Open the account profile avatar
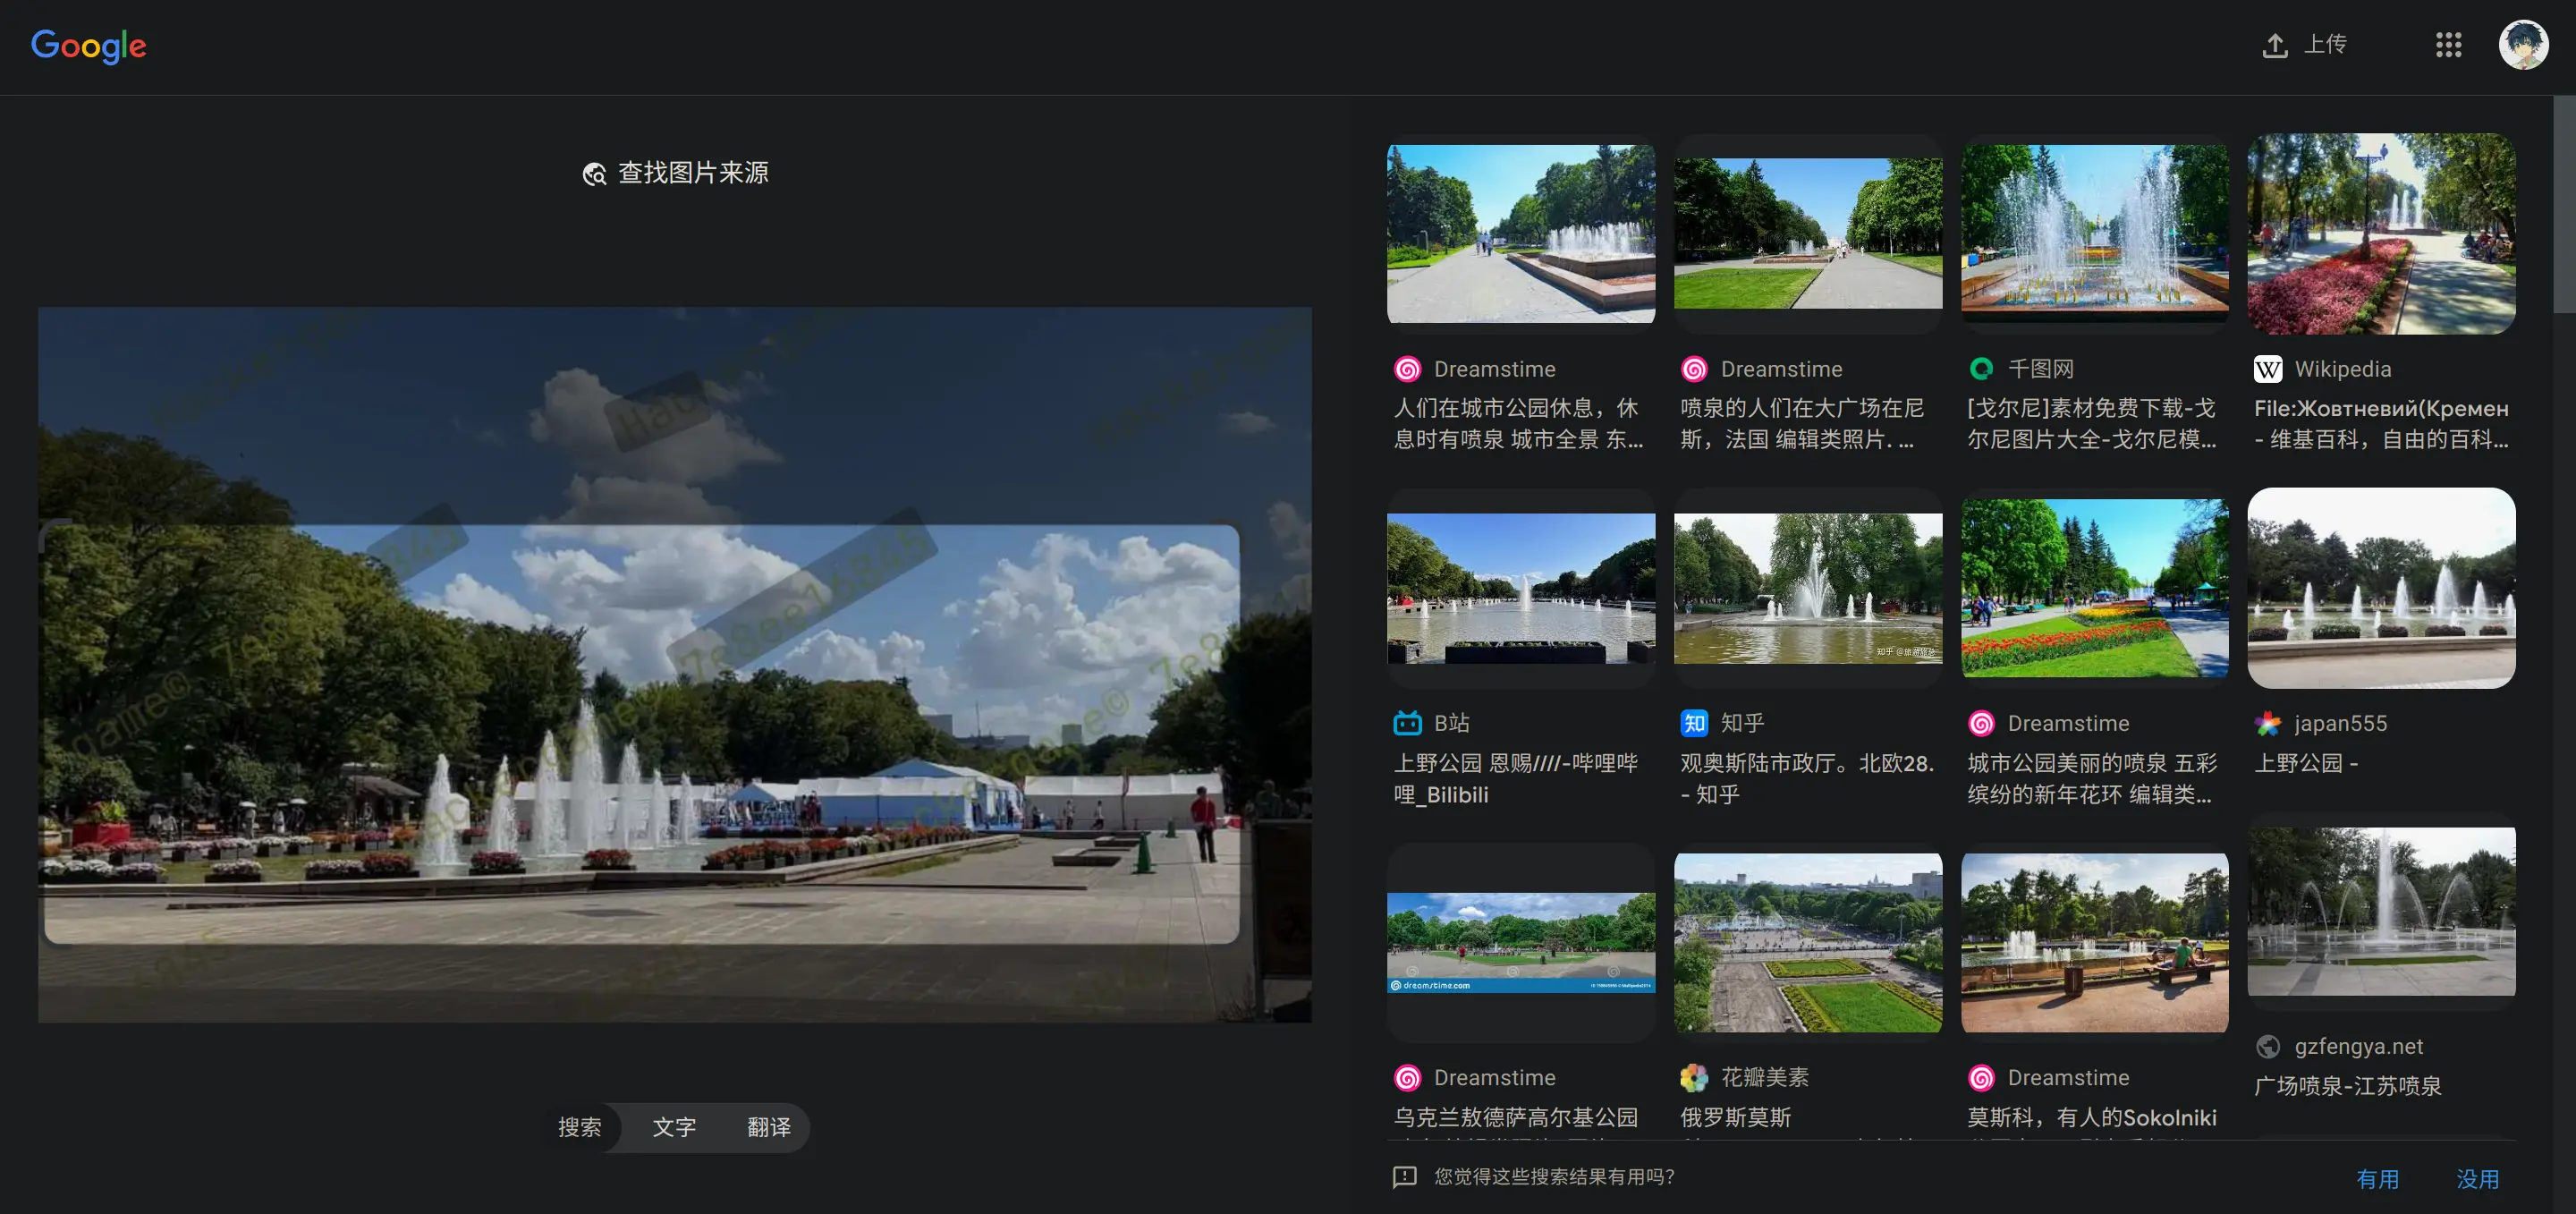This screenshot has height=1214, width=2576. coord(2523,45)
